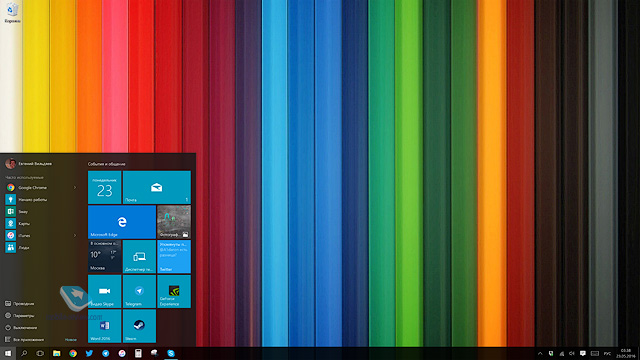Screen dimensions: 640x360
Task: Open the Get Started app with lightbulb icon
Action: [x=41, y=200]
